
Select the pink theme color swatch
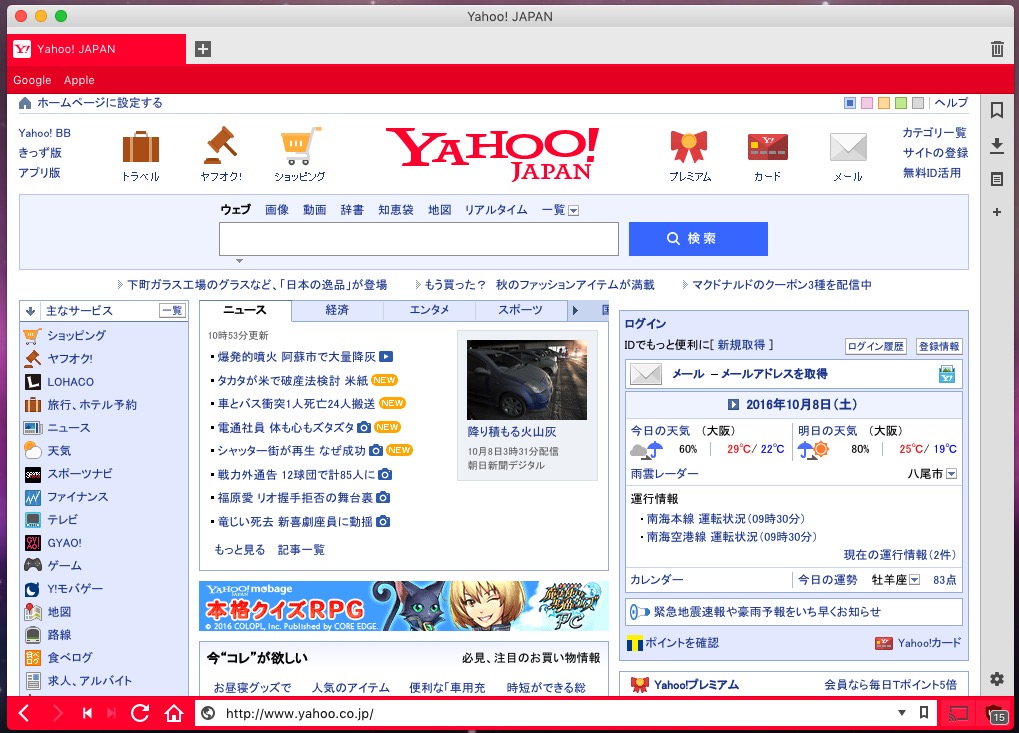point(866,103)
